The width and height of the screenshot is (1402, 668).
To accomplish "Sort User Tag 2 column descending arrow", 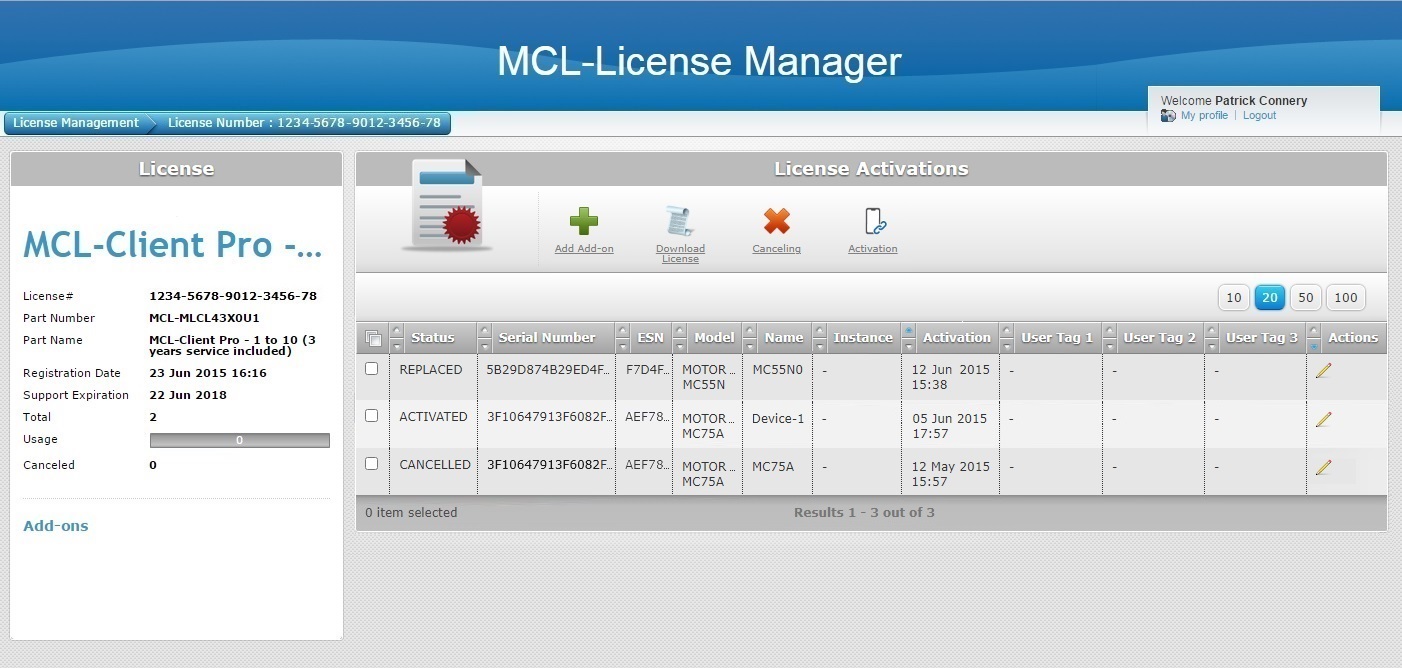I will (1110, 346).
